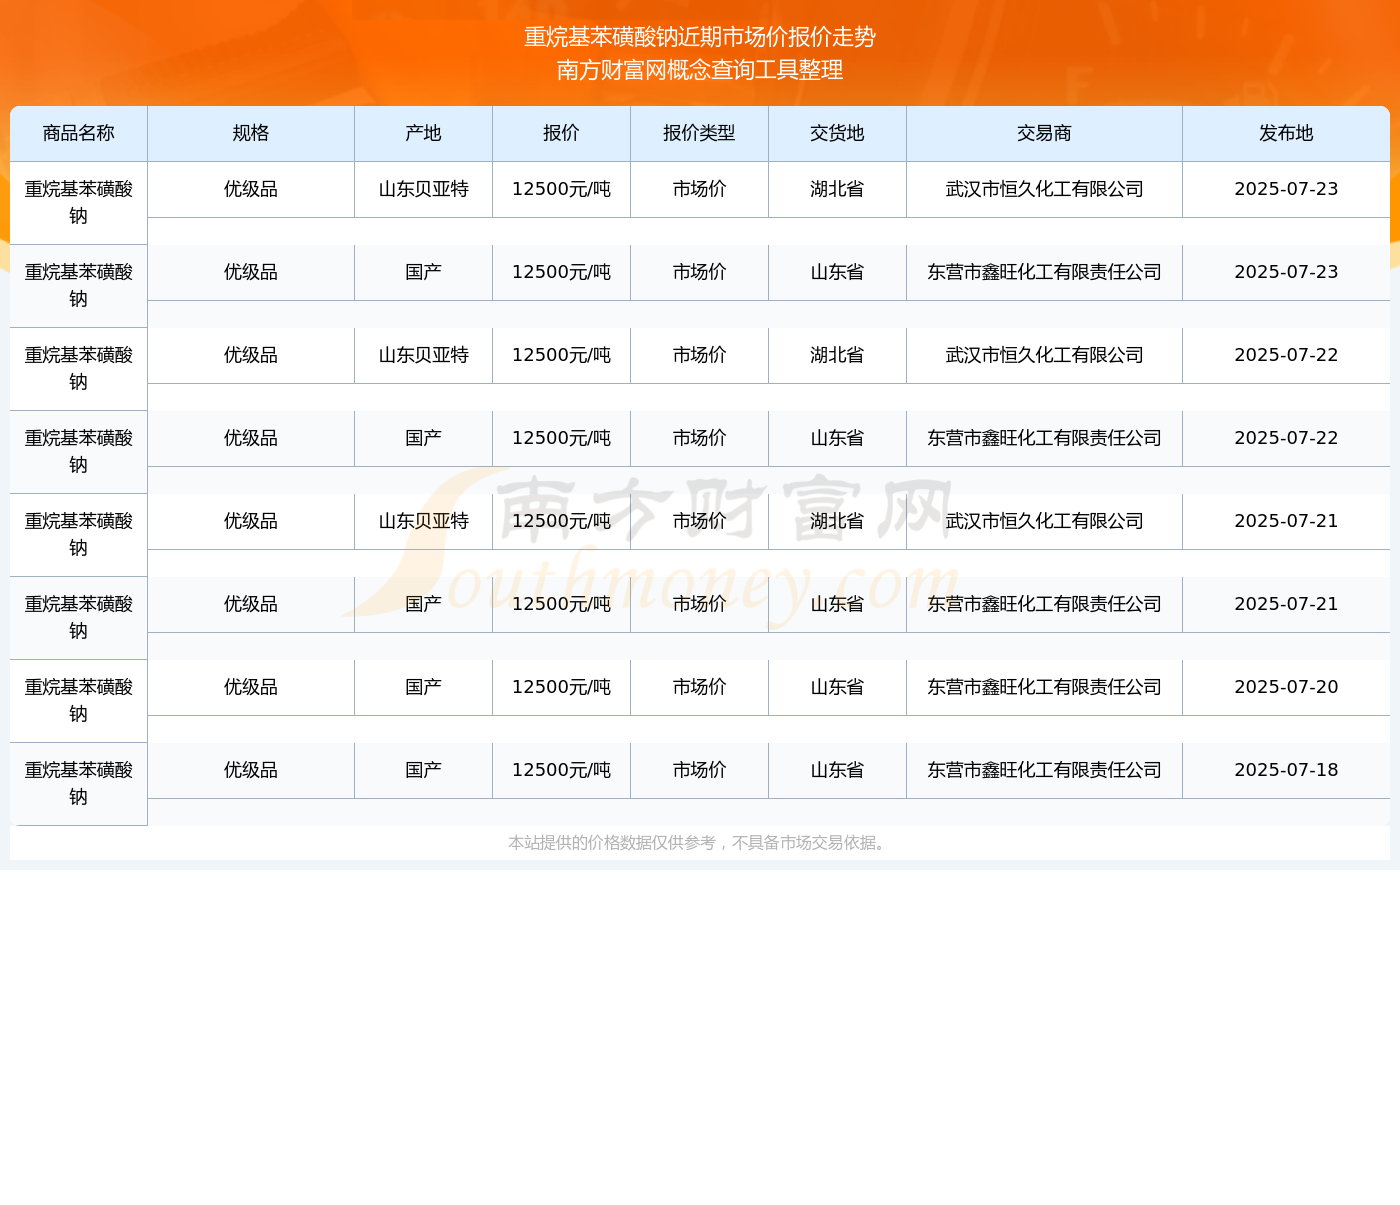Click 武汉市恒久化工有限公司 in the first 2025-07-23 row
Screen dimensions: 1400x1205
1045,189
